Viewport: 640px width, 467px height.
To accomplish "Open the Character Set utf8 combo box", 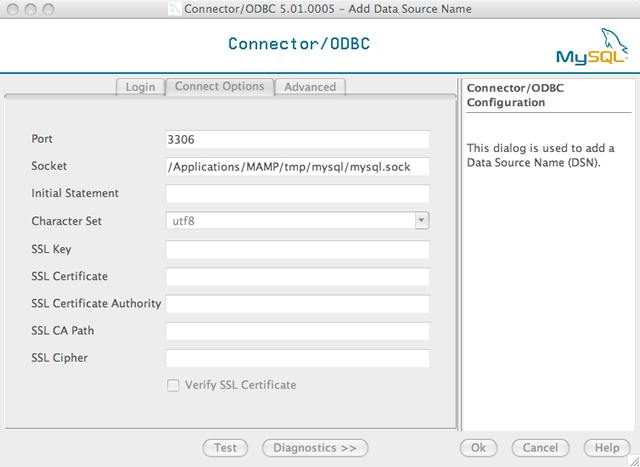I will coord(298,220).
